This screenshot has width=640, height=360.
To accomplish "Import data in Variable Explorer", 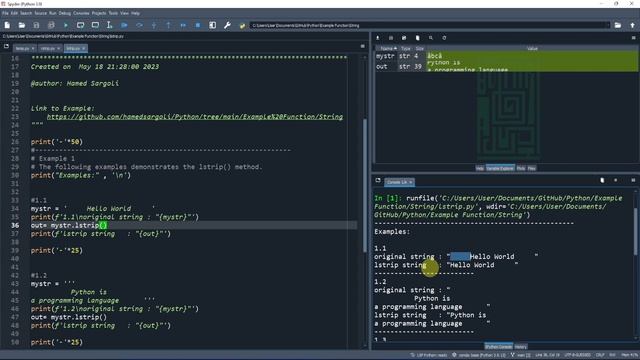I will 378,38.
